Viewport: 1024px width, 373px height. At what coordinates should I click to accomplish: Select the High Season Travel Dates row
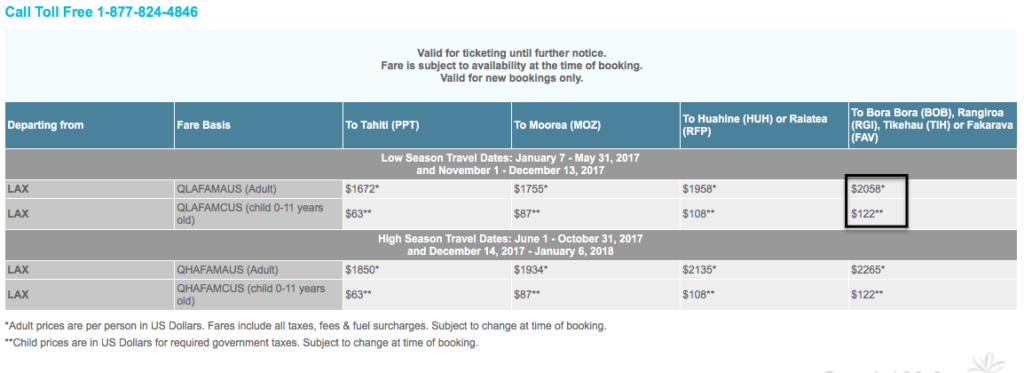[511, 245]
